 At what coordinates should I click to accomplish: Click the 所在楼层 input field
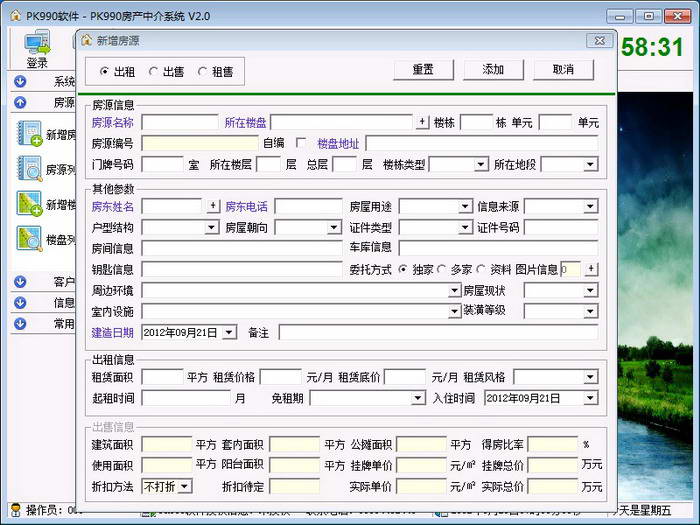[269, 164]
